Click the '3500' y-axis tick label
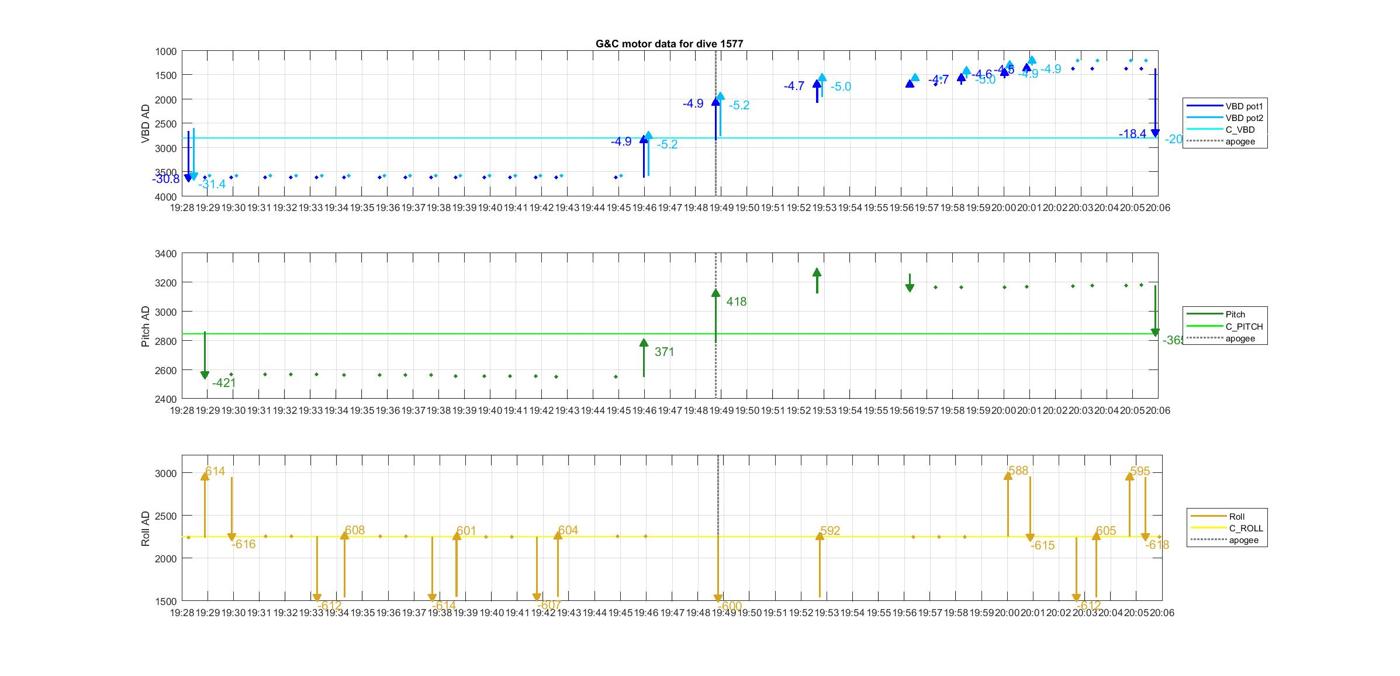 tap(165, 173)
